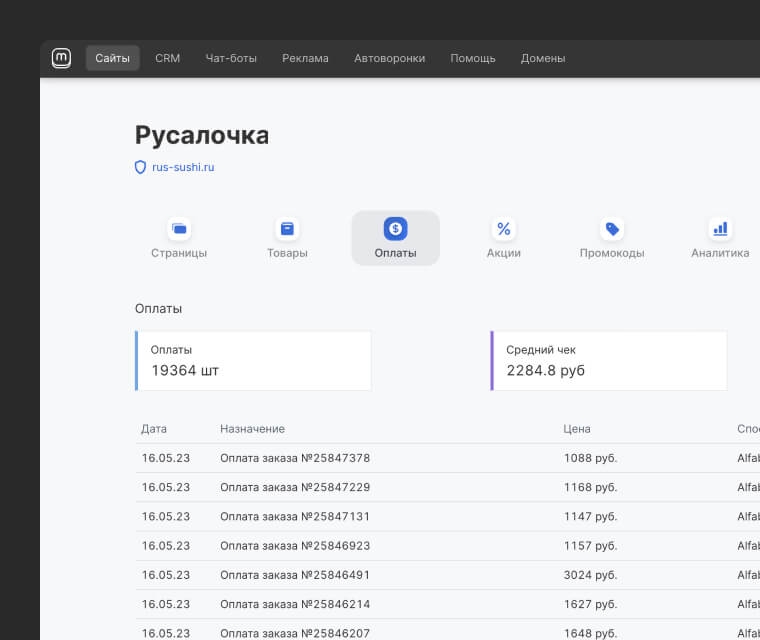The width and height of the screenshot is (760, 640).
Task: Follow the rus-sushi.ru site link
Action: [x=183, y=168]
